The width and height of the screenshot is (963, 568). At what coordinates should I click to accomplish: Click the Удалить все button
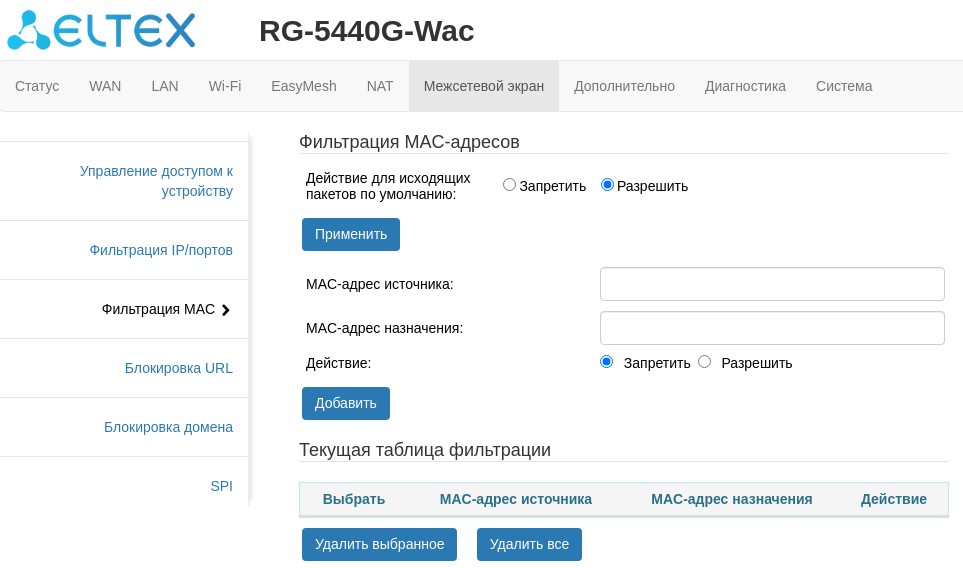point(529,544)
